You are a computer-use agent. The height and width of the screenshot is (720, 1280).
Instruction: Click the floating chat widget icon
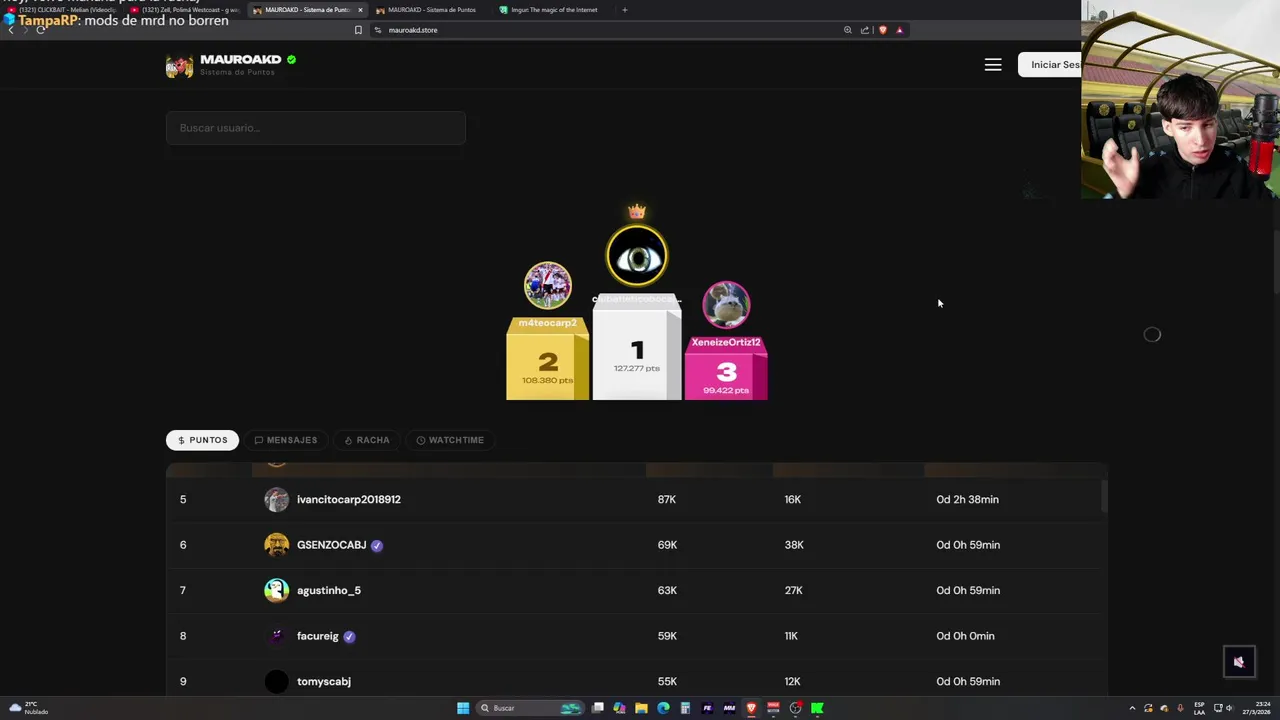[x=1239, y=662]
